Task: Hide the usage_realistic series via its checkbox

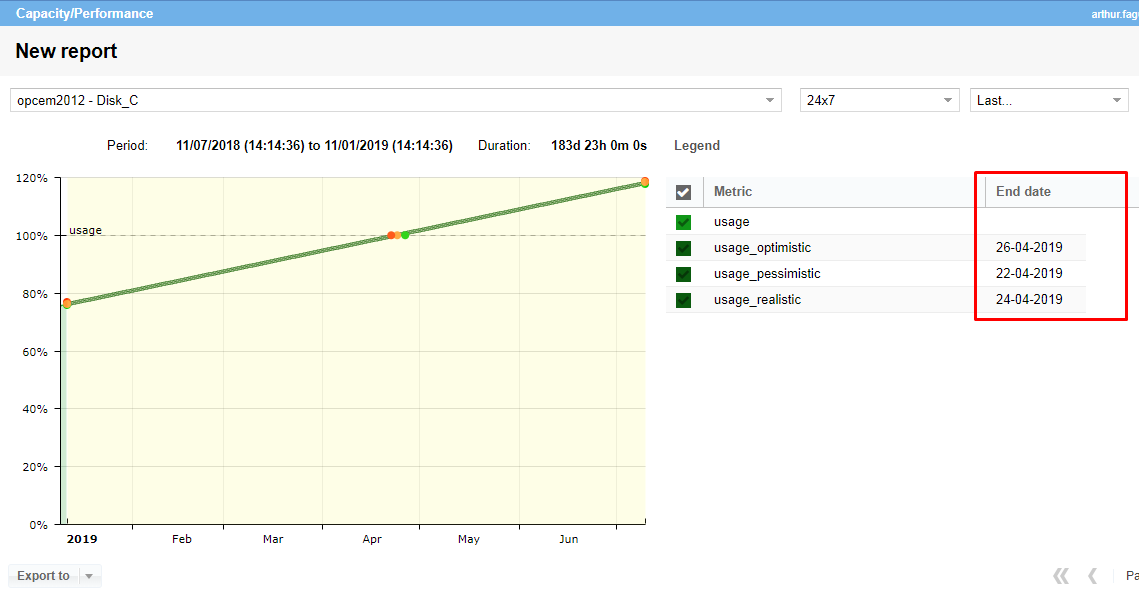Action: [x=684, y=300]
